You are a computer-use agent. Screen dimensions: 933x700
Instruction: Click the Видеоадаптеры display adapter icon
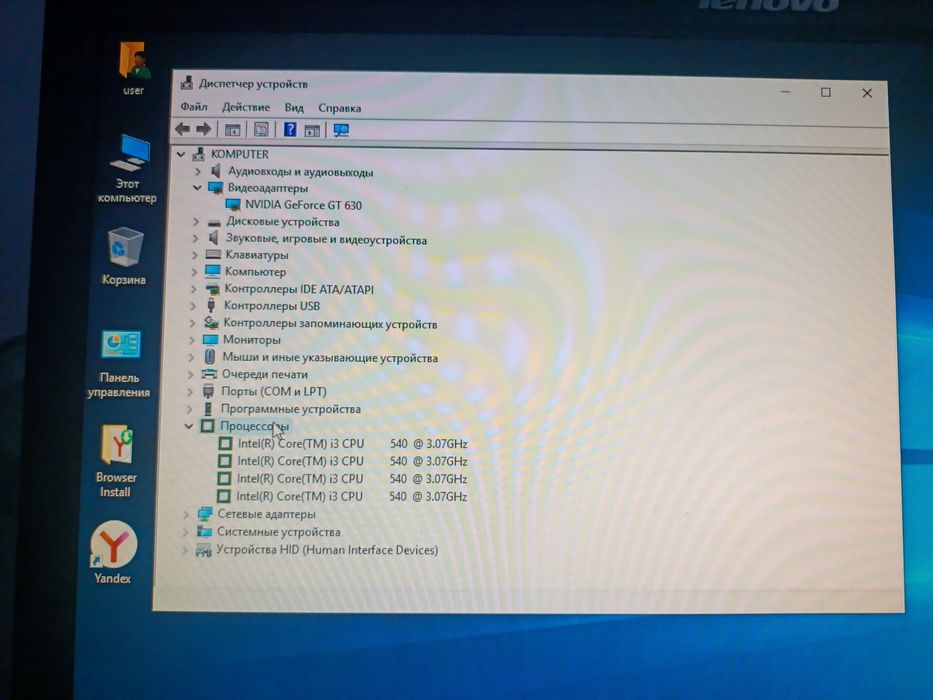coord(215,188)
